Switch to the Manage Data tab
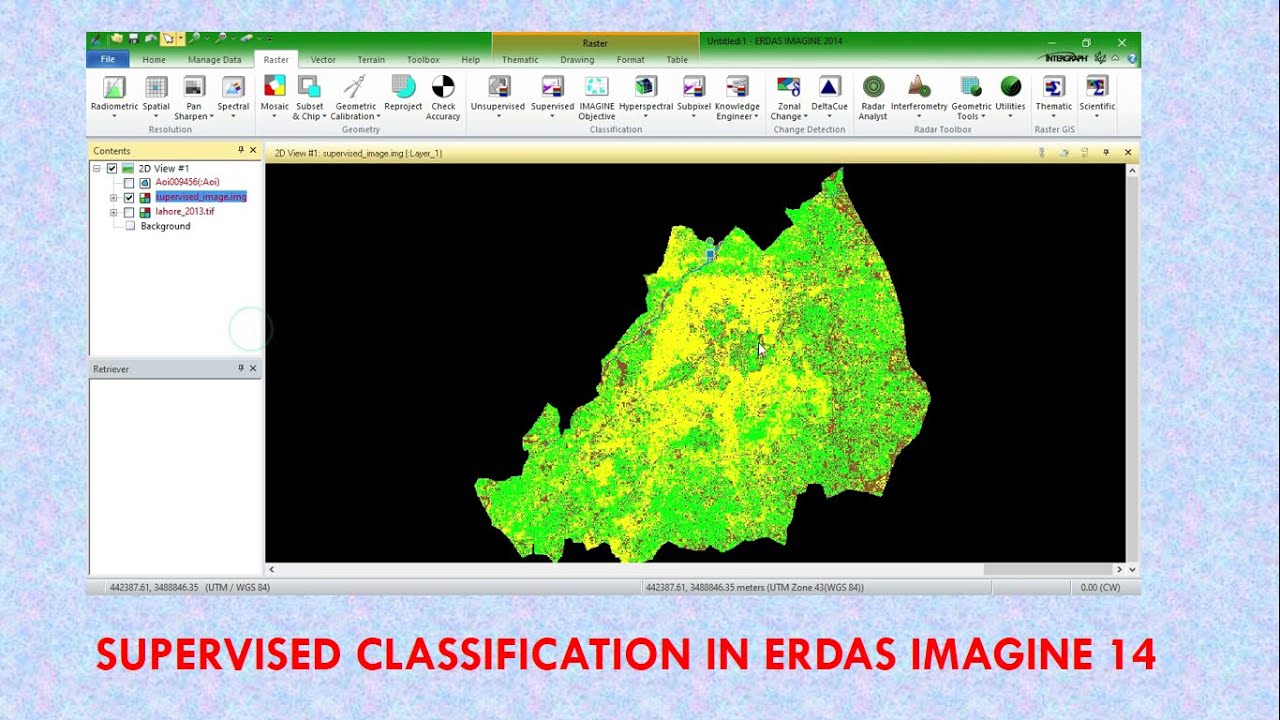The image size is (1280, 720). click(214, 60)
